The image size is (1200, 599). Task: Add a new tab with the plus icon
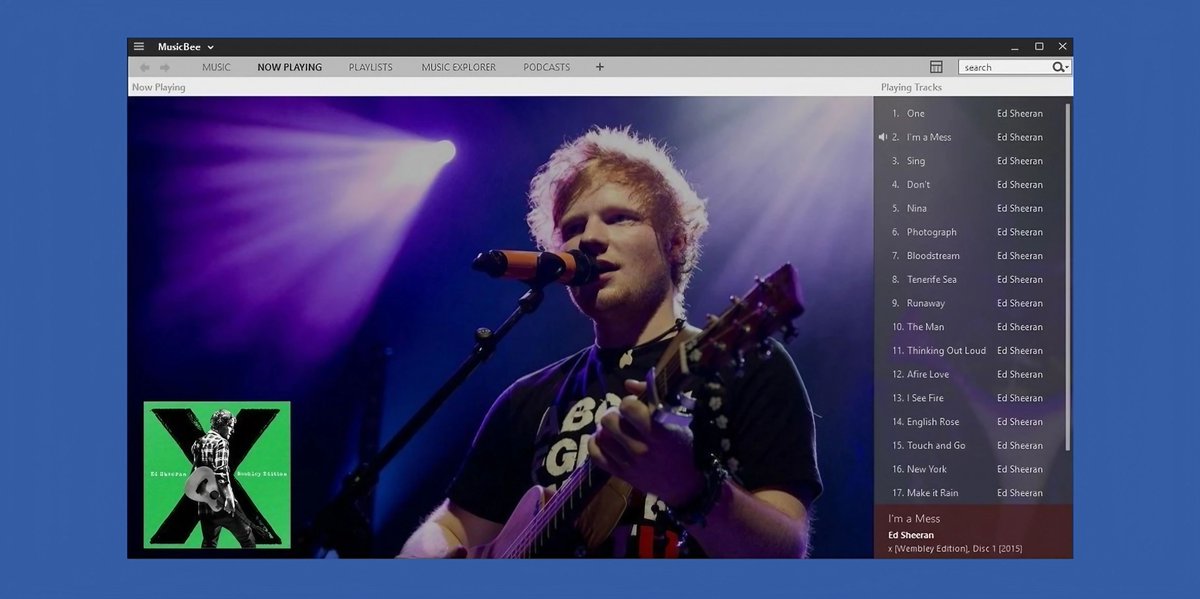click(599, 67)
